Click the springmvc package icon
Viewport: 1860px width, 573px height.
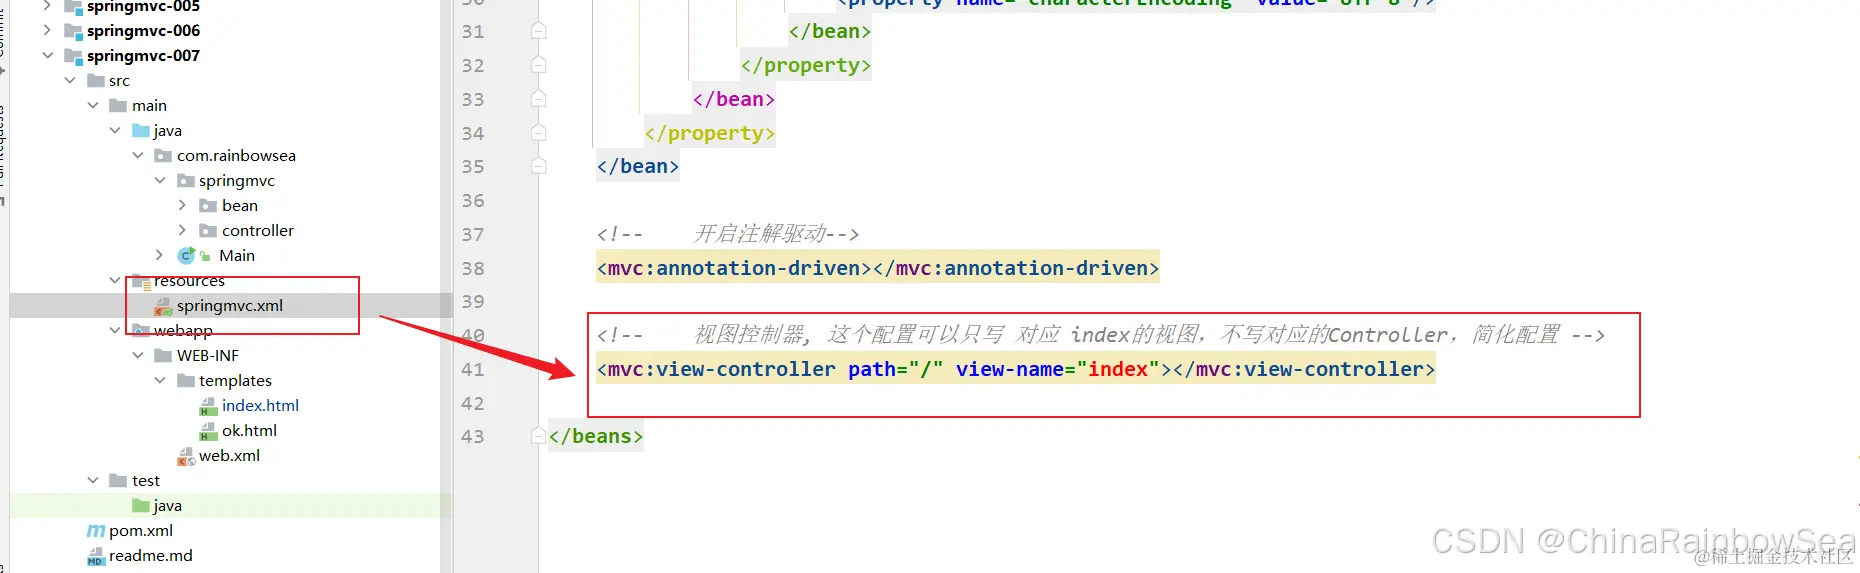186,180
